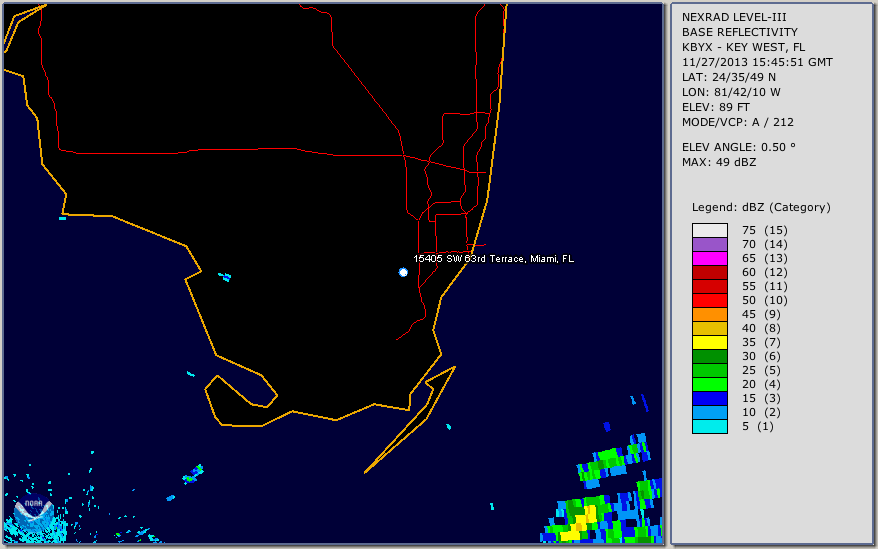Select the 35 dBZ yellow legend swatch
The width and height of the screenshot is (878, 549).
pos(709,342)
